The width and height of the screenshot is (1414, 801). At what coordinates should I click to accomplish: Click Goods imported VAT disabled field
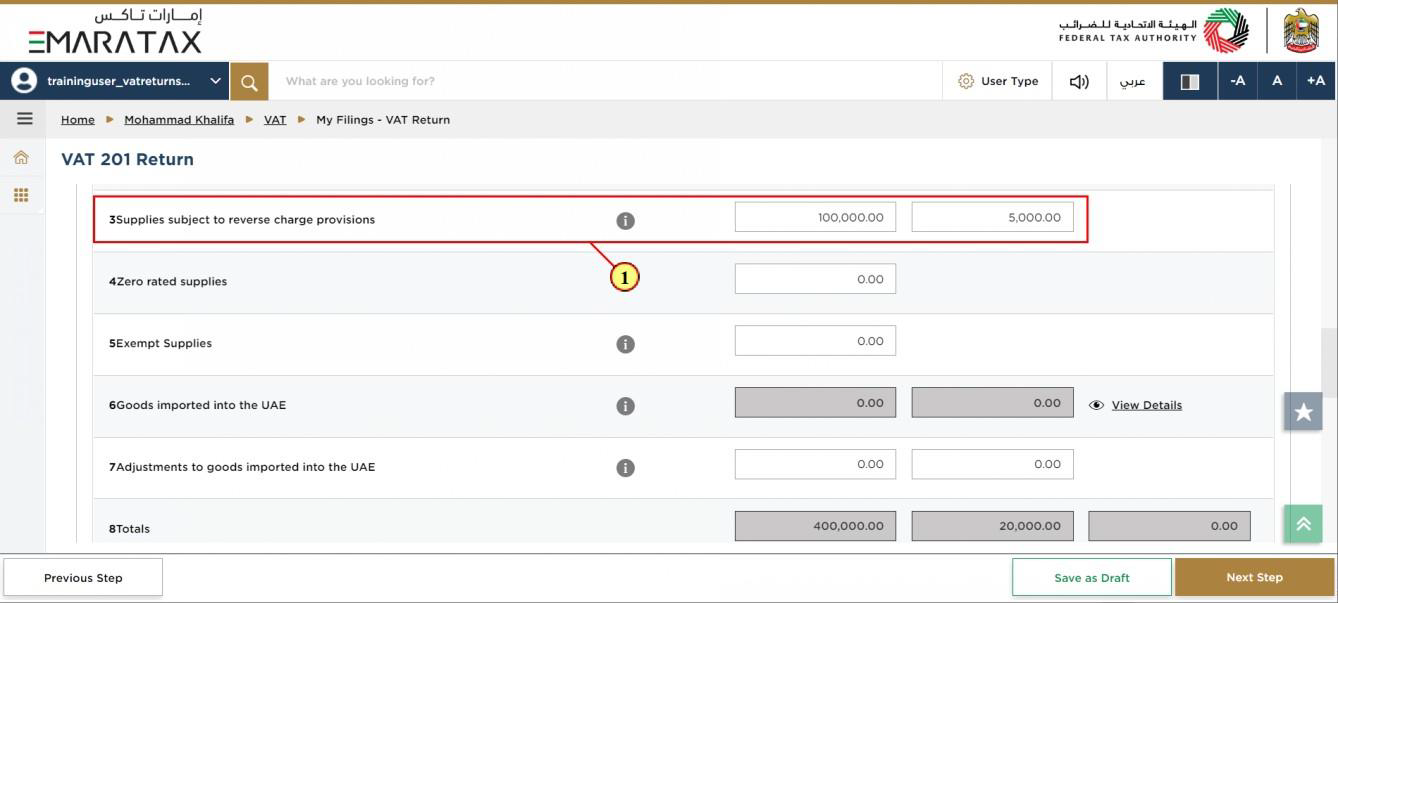[x=992, y=403]
